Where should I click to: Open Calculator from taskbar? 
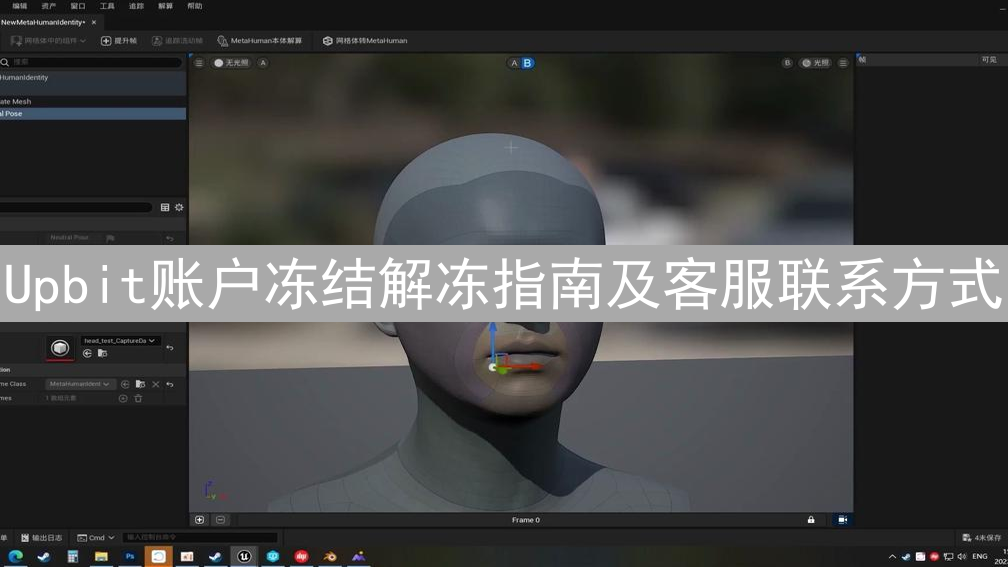(x=73, y=556)
